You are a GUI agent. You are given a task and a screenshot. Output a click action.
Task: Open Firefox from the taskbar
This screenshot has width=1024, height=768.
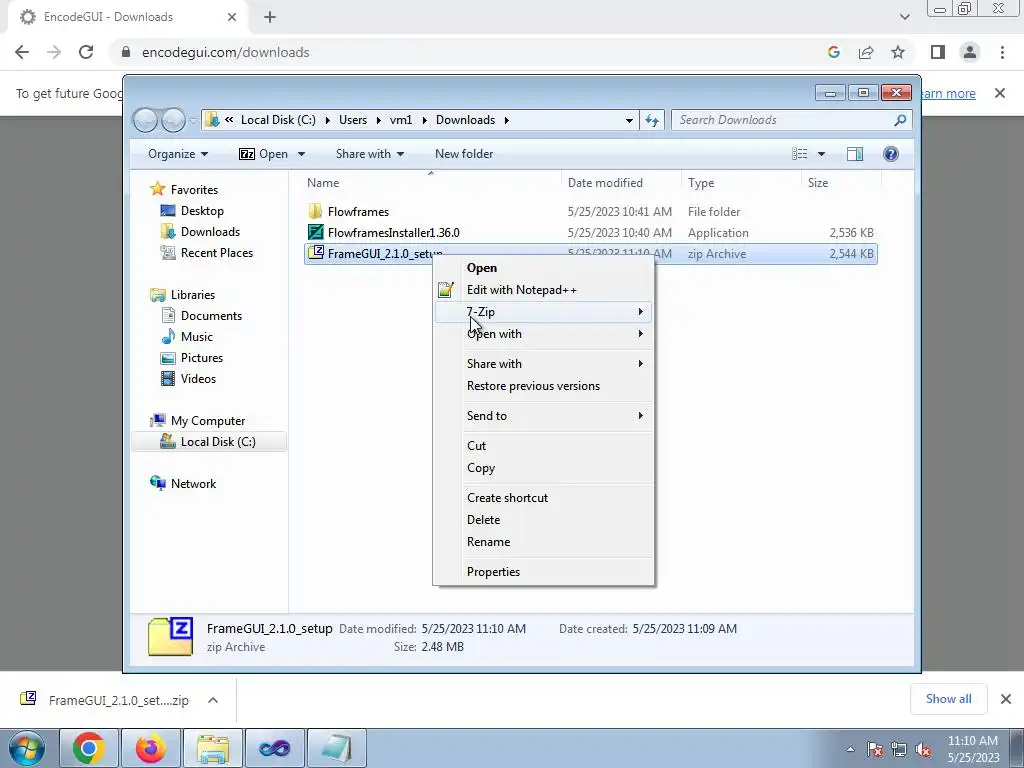pos(151,748)
